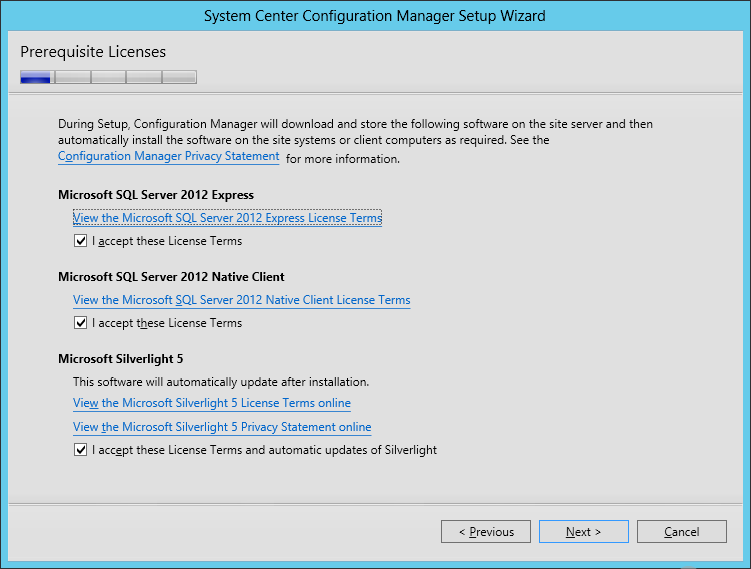Select the Microsoft SQL Server 2012 Express heading
Viewport: 751px width, 569px height.
156,195
